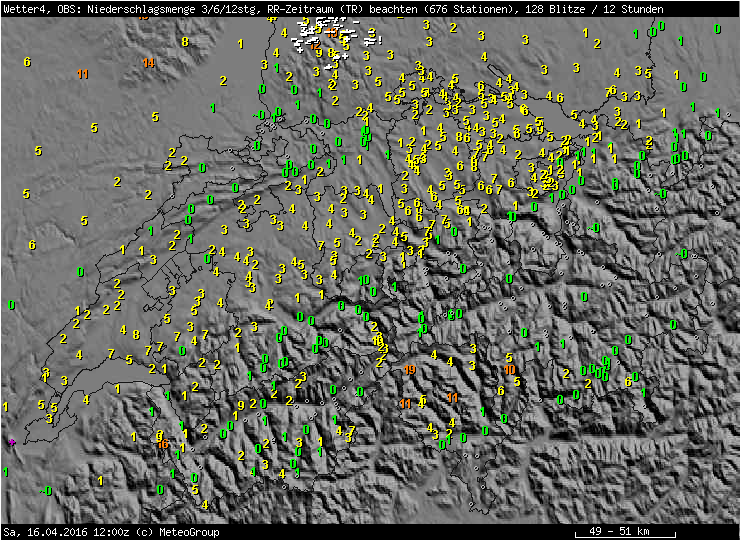Select the orange 16 precipitation value
Image resolution: width=740 pixels, height=540 pixels.
coord(163,444)
